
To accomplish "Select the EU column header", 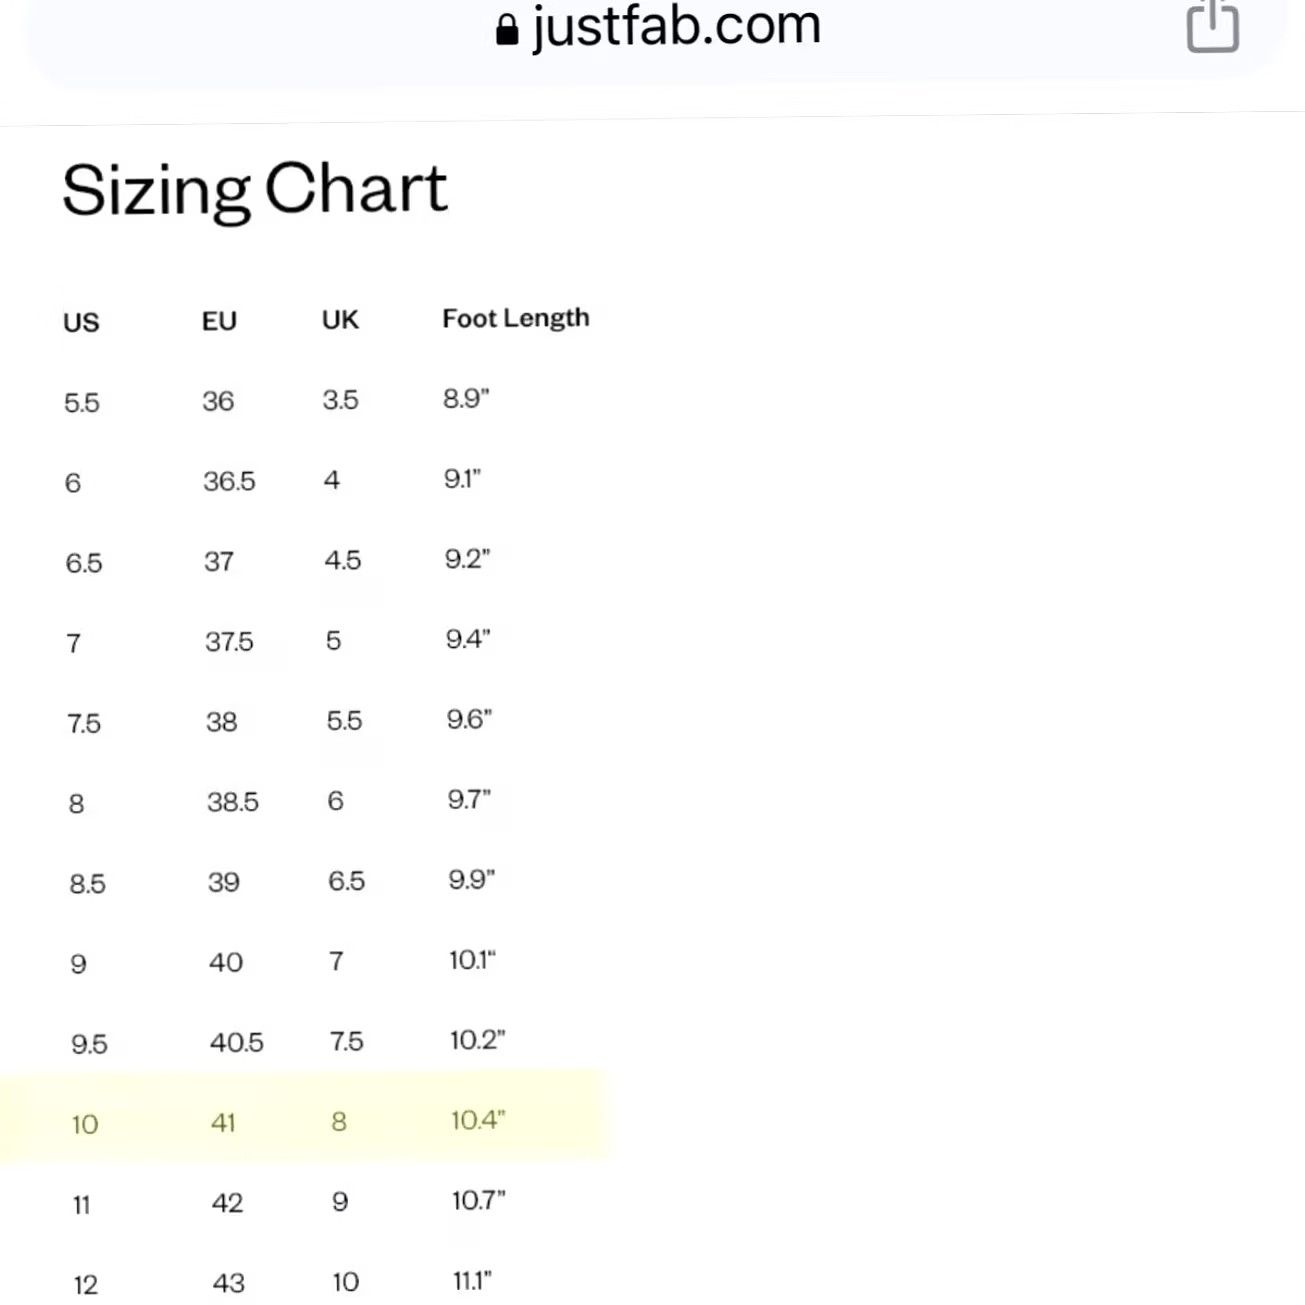I will coord(219,321).
